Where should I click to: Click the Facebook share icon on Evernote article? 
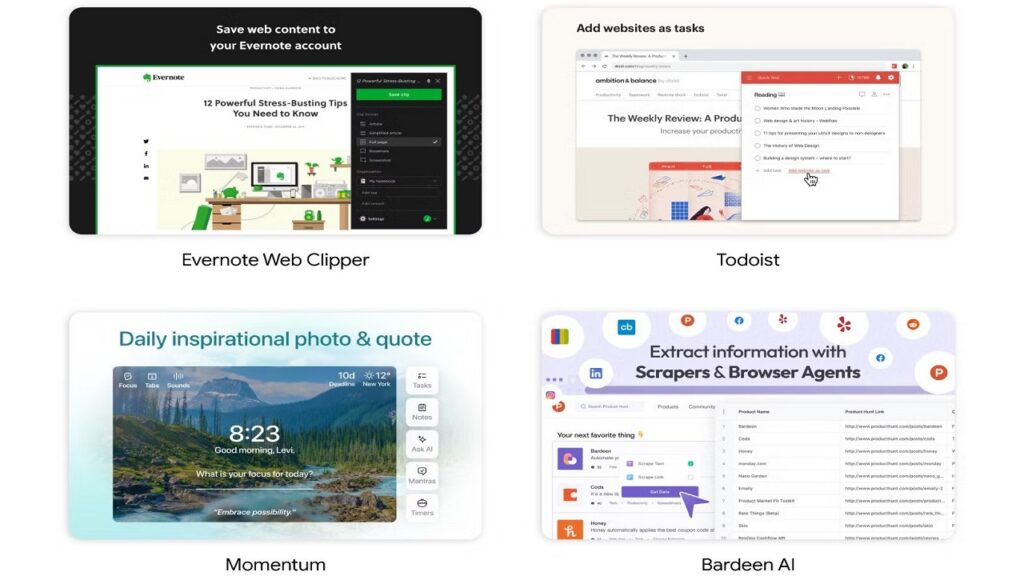pos(146,153)
